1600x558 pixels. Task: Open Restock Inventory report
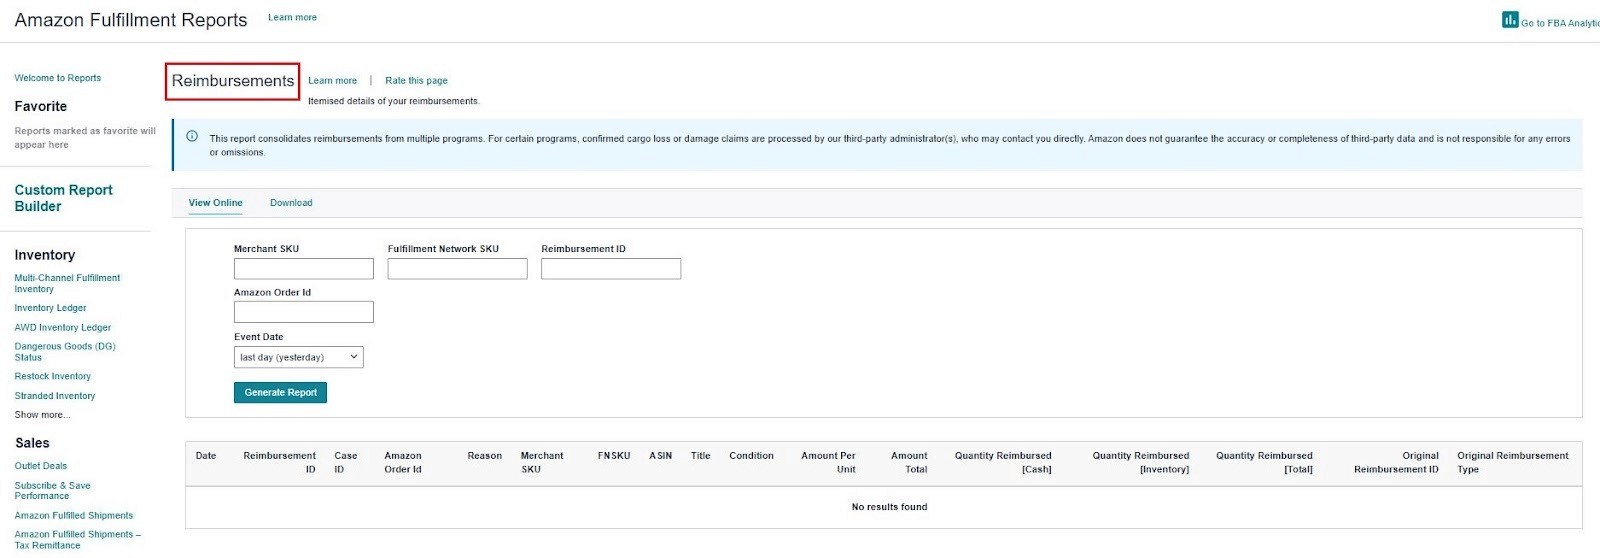click(x=53, y=377)
